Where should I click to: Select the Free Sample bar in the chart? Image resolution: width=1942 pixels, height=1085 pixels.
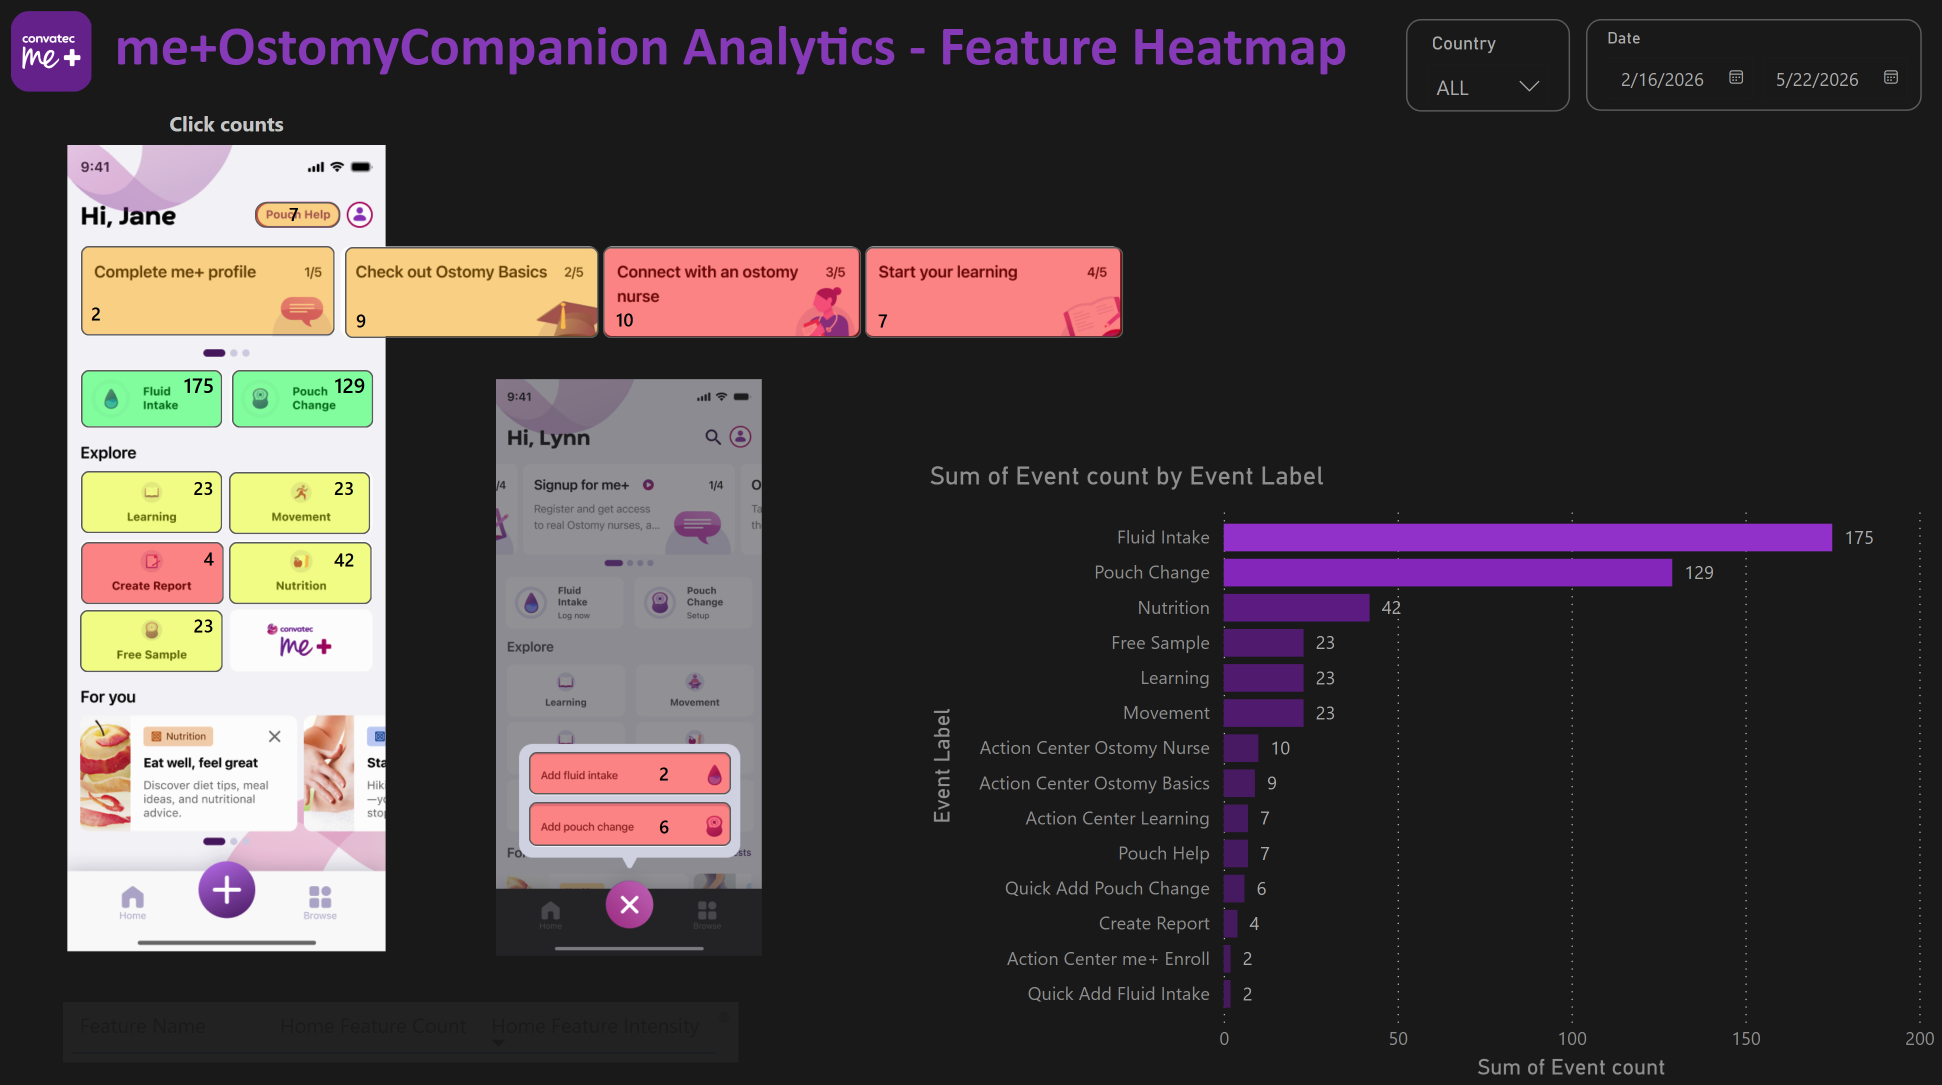(1264, 643)
